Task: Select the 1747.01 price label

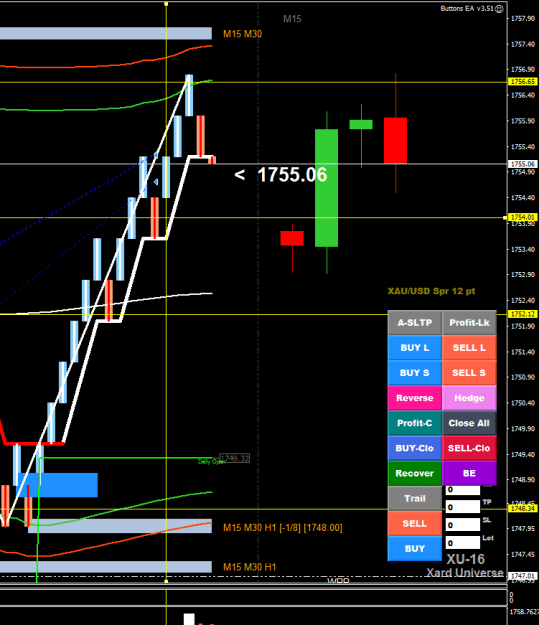Action: point(523,576)
